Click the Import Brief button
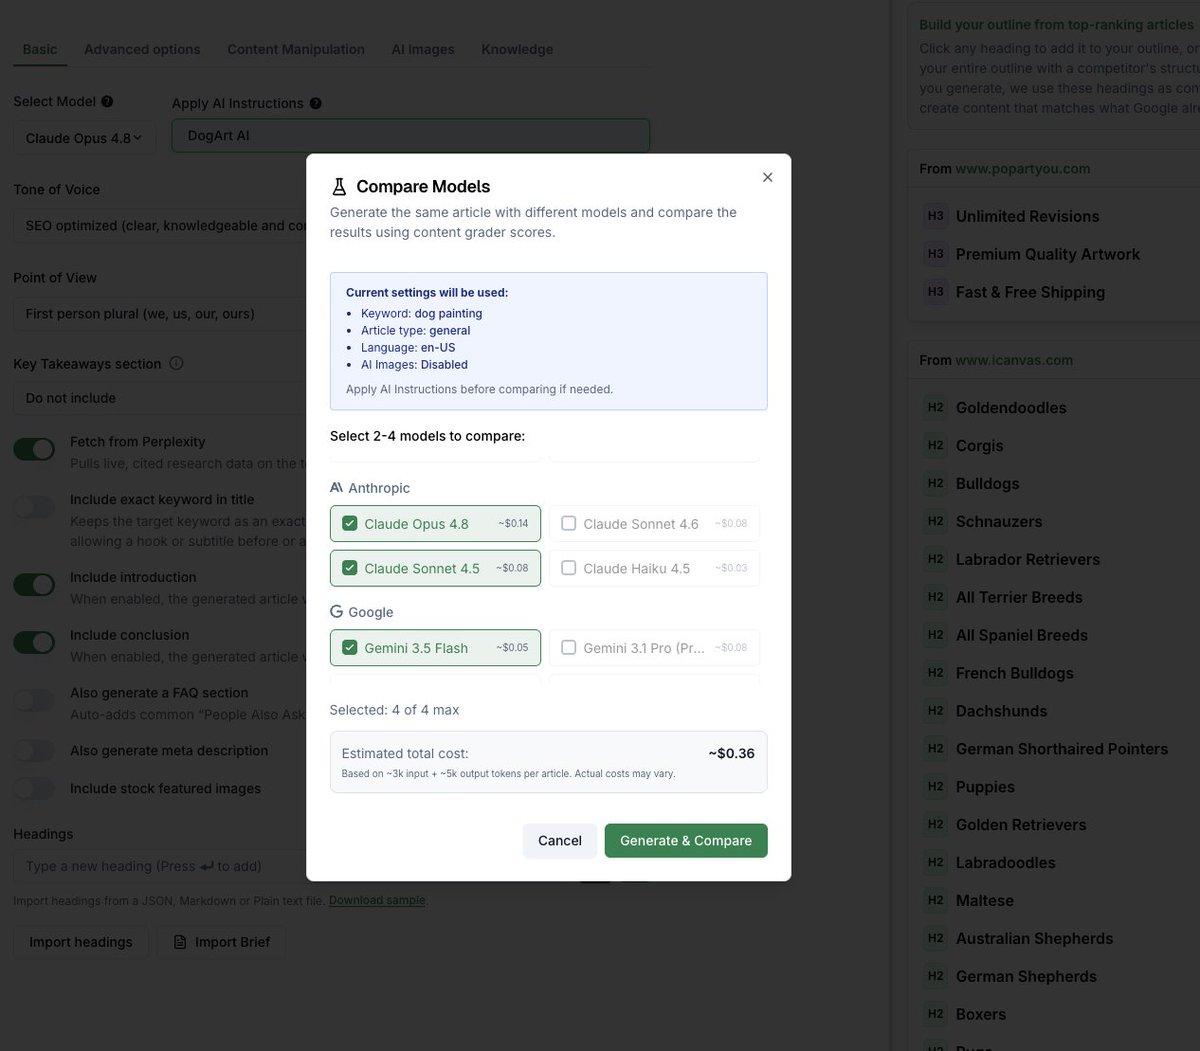 tap(221, 942)
